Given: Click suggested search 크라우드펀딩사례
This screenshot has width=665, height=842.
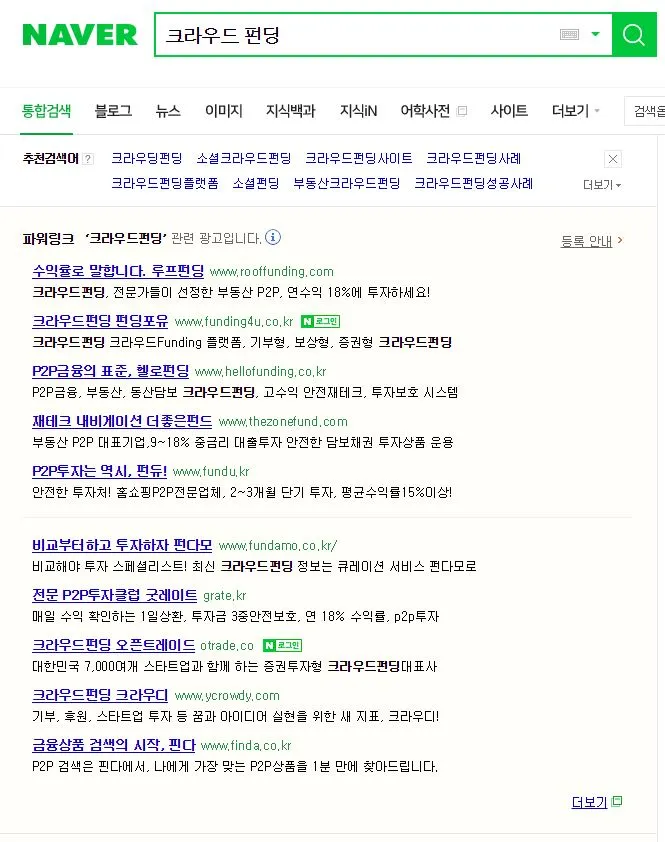Looking at the screenshot, I should (x=474, y=158).
